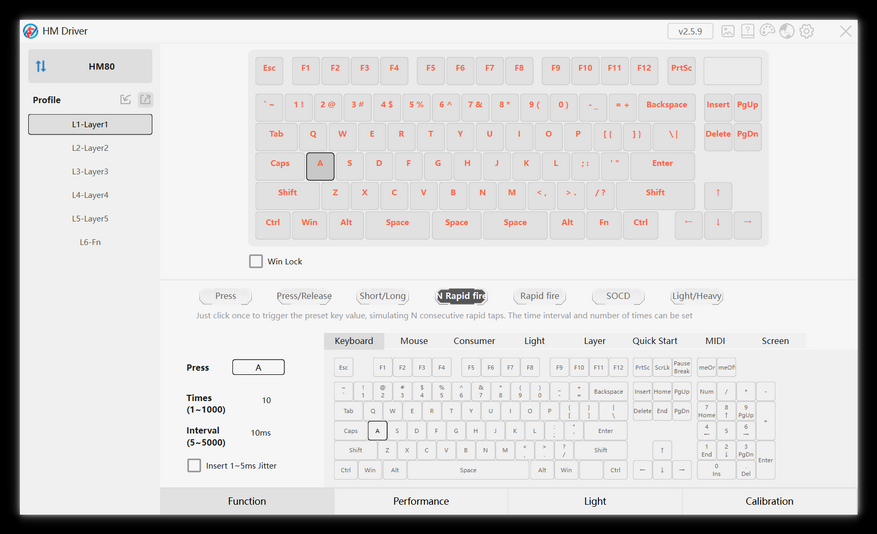Pick the End key in lower key picker
Screen dimensions: 877x534
662,411
